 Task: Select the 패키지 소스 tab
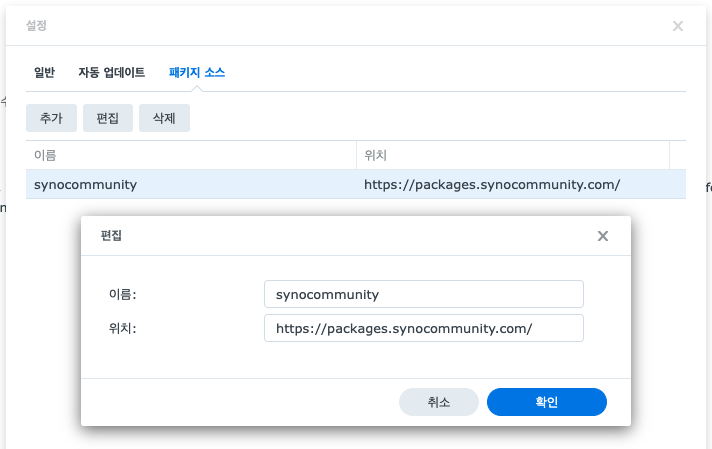(x=197, y=72)
